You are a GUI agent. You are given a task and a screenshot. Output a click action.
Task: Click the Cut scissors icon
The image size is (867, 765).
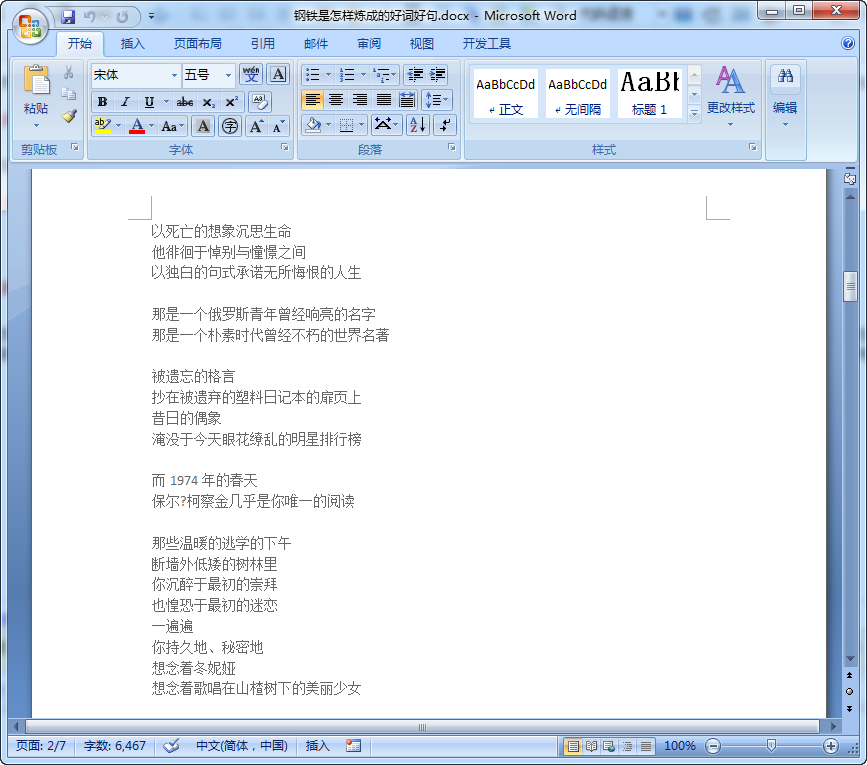coord(69,72)
